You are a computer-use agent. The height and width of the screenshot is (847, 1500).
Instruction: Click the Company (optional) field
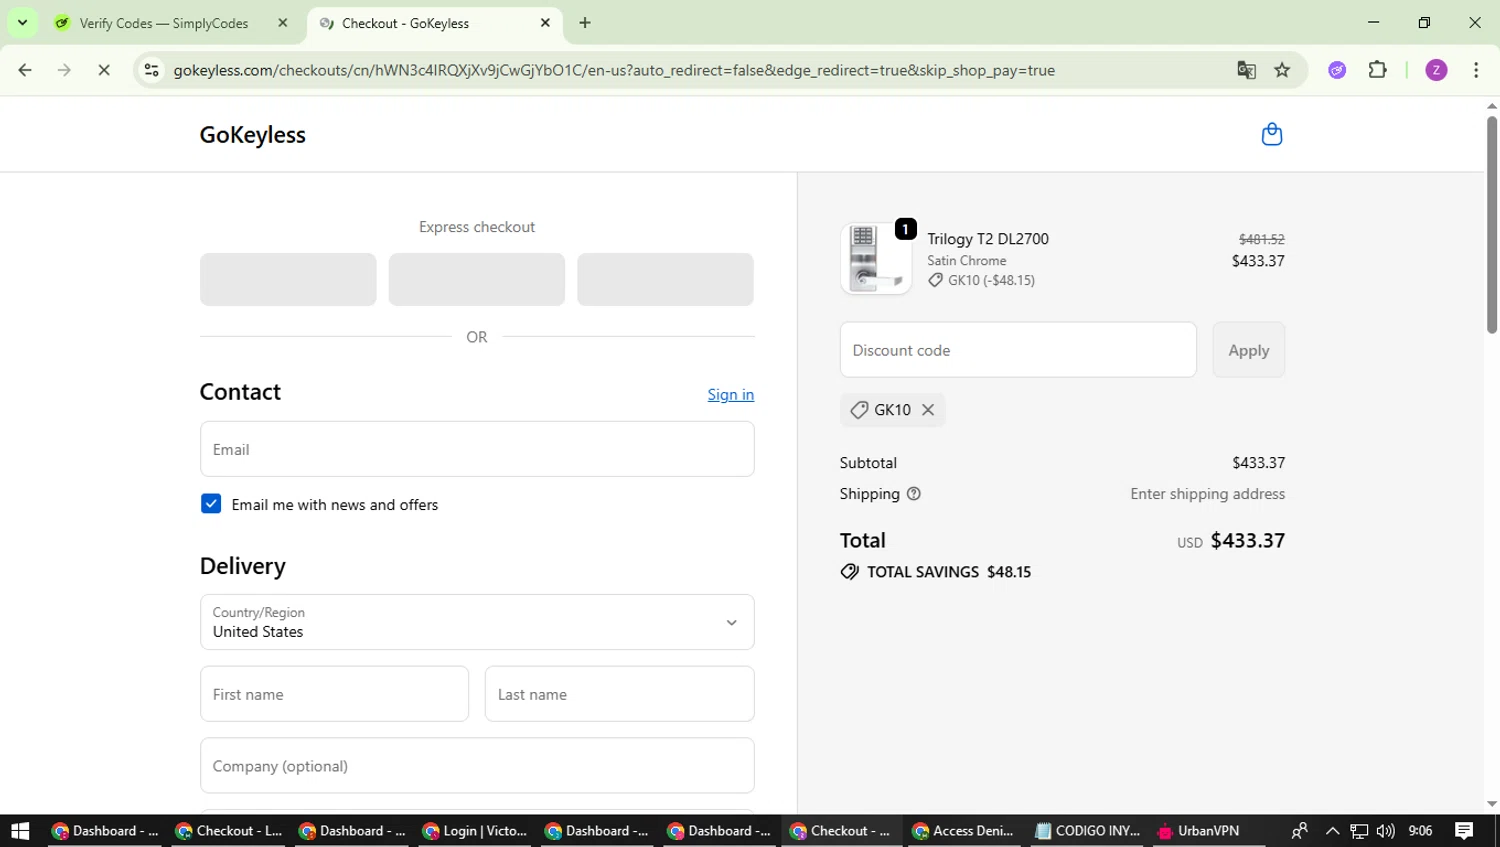(477, 766)
